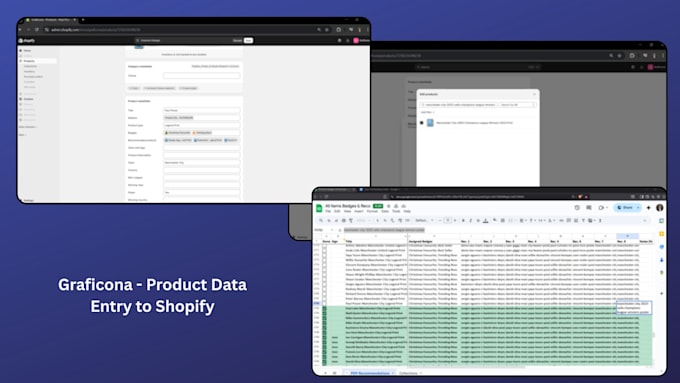Click the Theme metafield input
Viewport: 680px width, 383px height.
click(202, 76)
